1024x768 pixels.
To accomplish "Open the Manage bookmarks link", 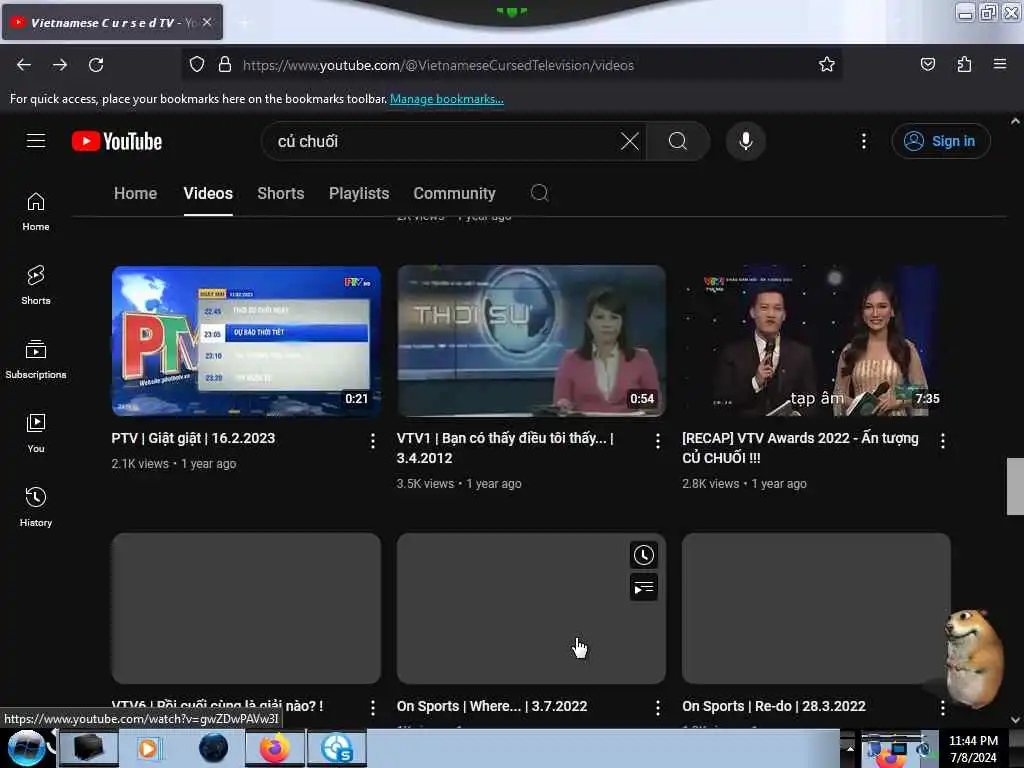I will [x=447, y=99].
